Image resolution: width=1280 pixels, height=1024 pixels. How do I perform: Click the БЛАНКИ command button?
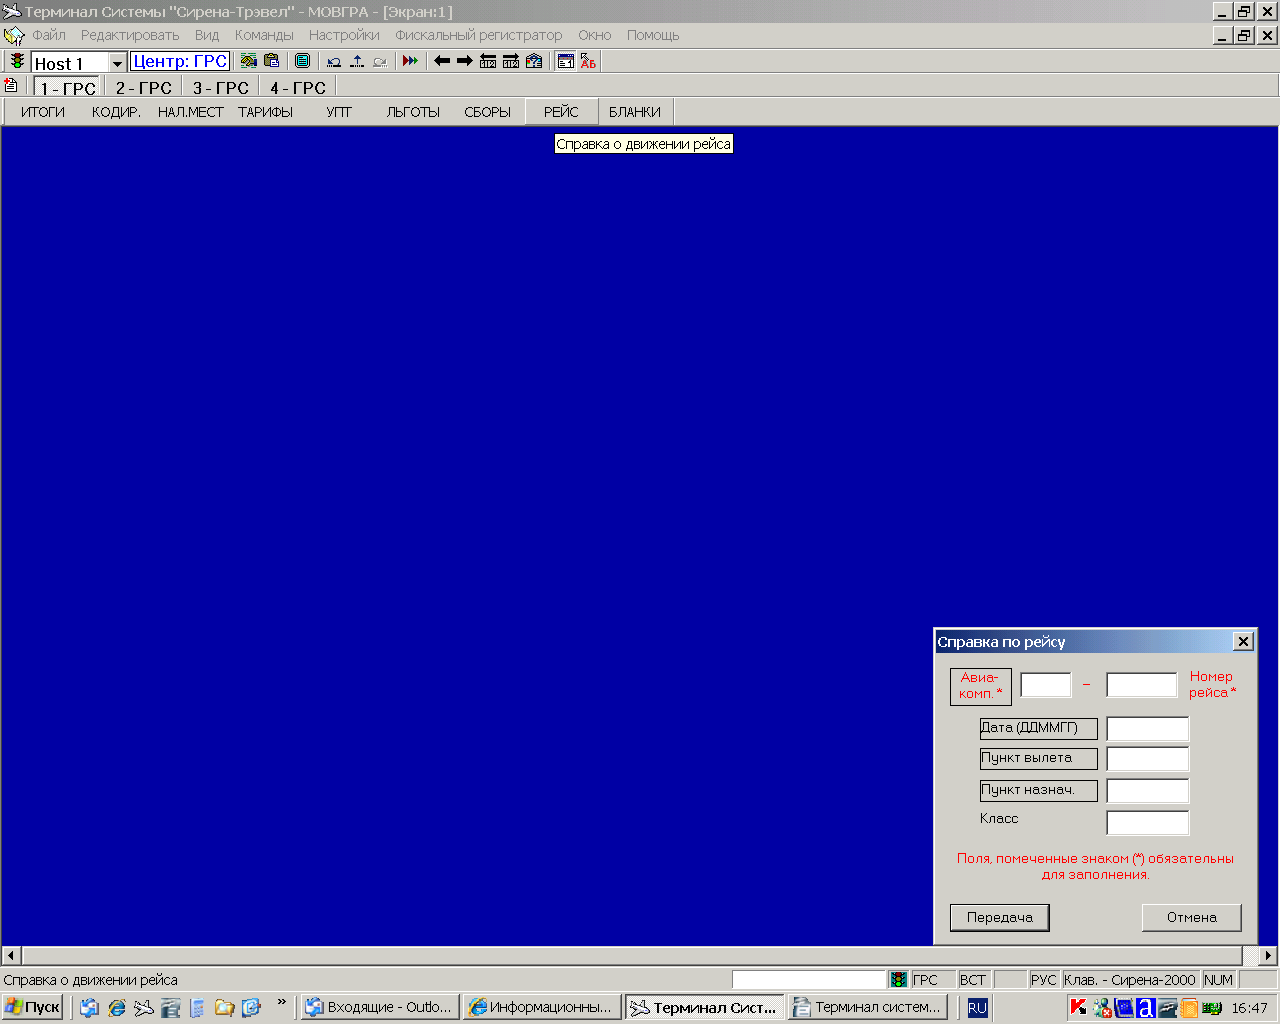pyautogui.click(x=635, y=112)
